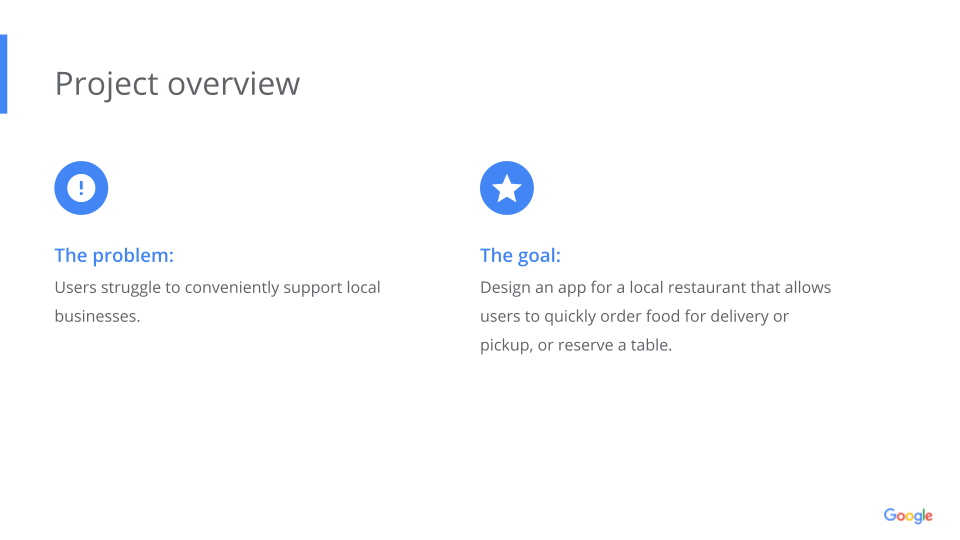
Task: Click the word "businesses." in the problem text
Action: tap(97, 317)
